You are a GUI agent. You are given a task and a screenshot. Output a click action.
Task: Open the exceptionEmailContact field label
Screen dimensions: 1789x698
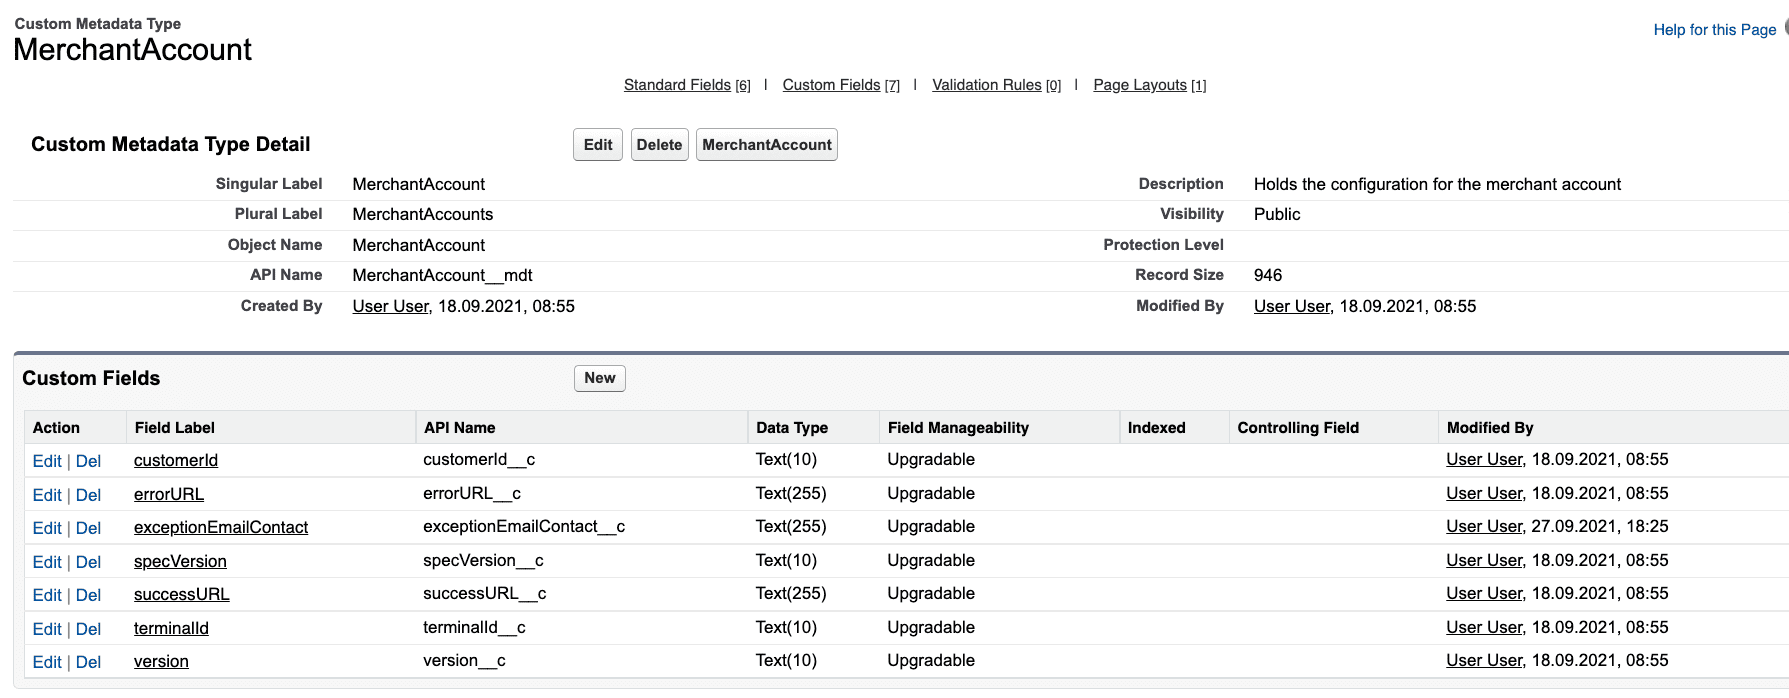tap(221, 528)
